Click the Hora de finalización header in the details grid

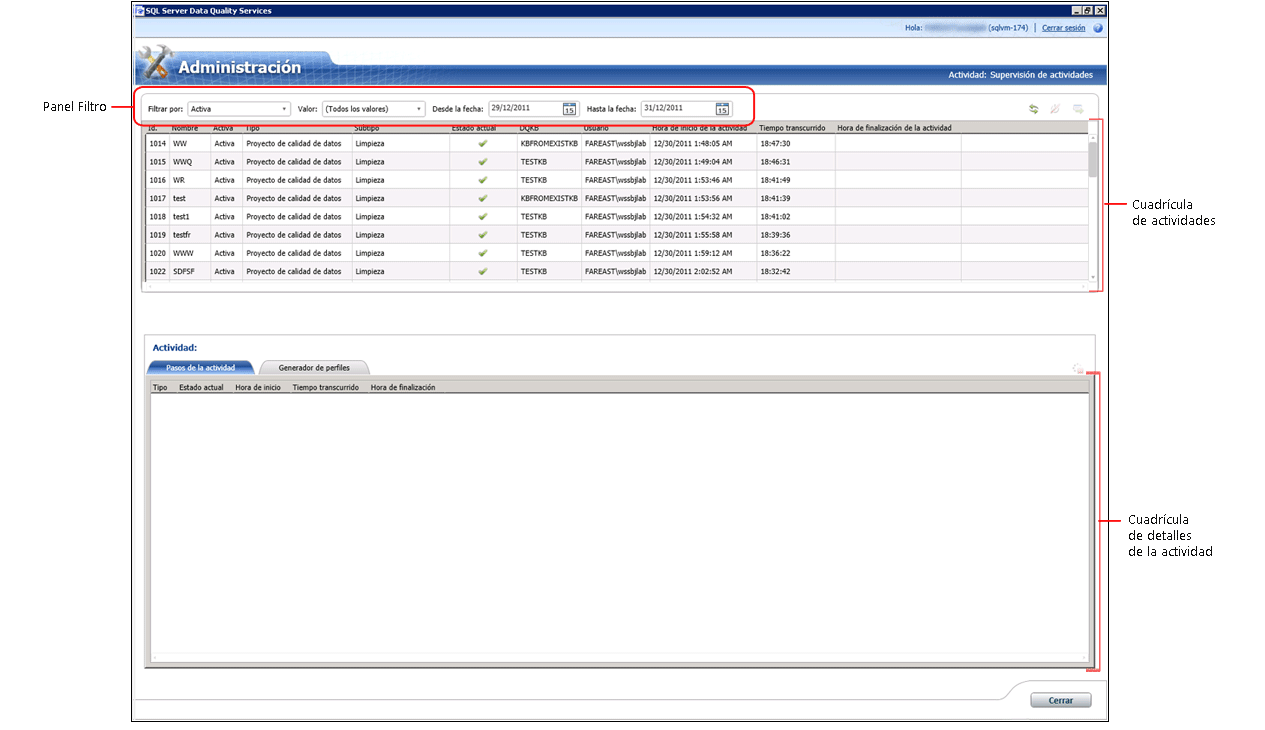point(403,387)
